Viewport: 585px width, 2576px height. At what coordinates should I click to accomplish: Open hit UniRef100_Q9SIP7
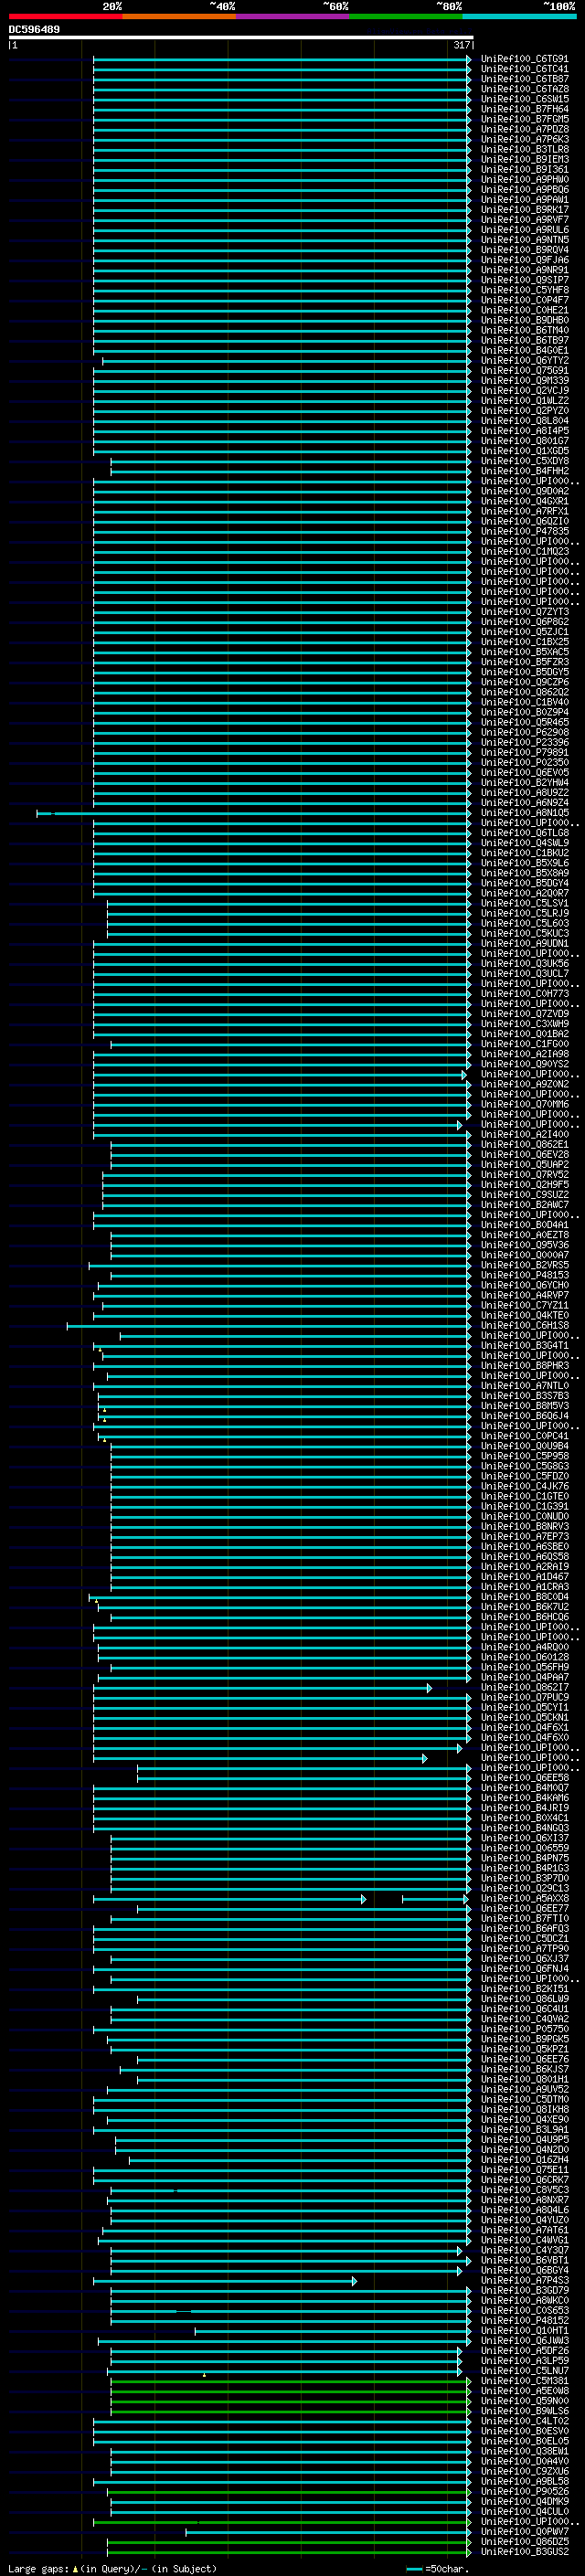point(524,280)
